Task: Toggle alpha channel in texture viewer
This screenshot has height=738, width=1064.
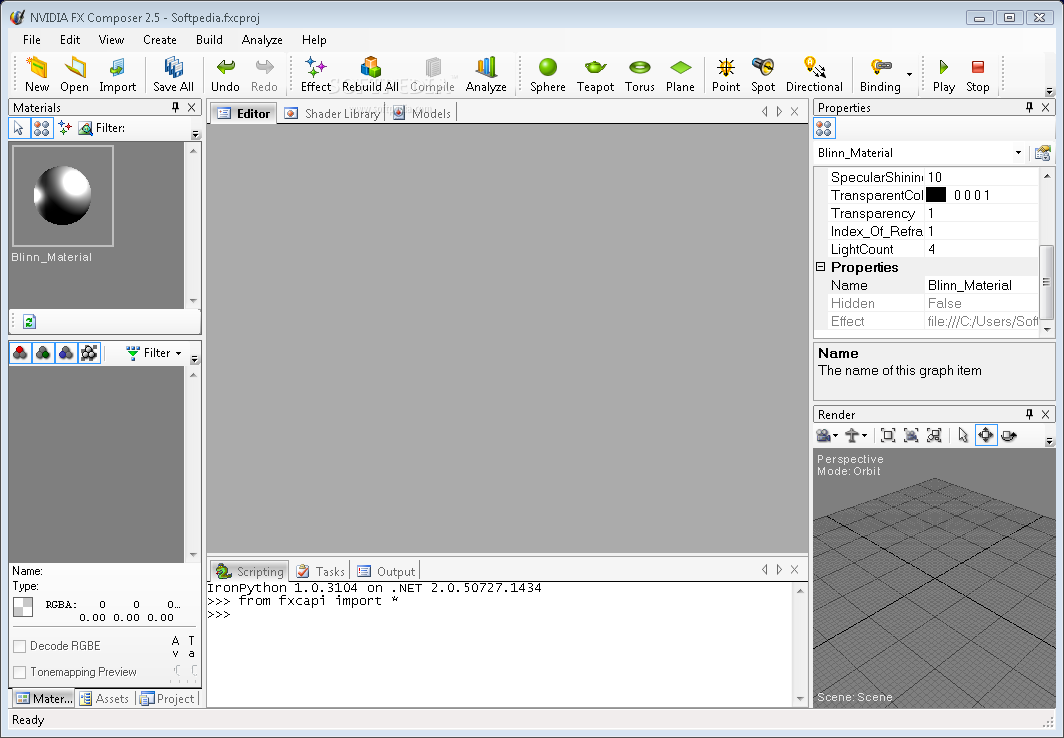Action: coord(89,353)
